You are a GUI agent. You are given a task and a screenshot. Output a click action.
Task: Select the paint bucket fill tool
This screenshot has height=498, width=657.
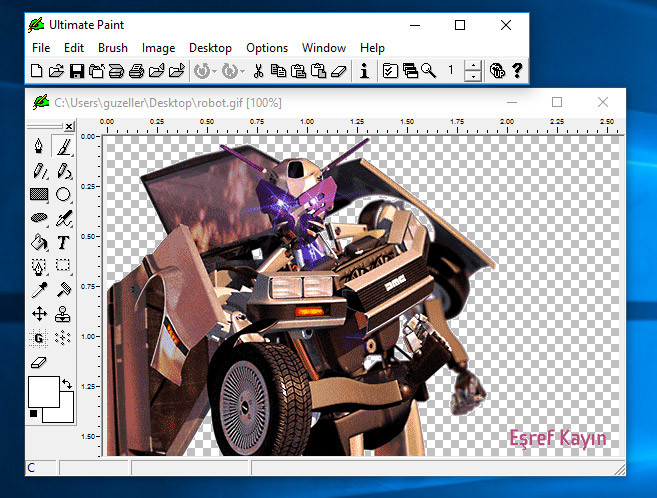39,242
